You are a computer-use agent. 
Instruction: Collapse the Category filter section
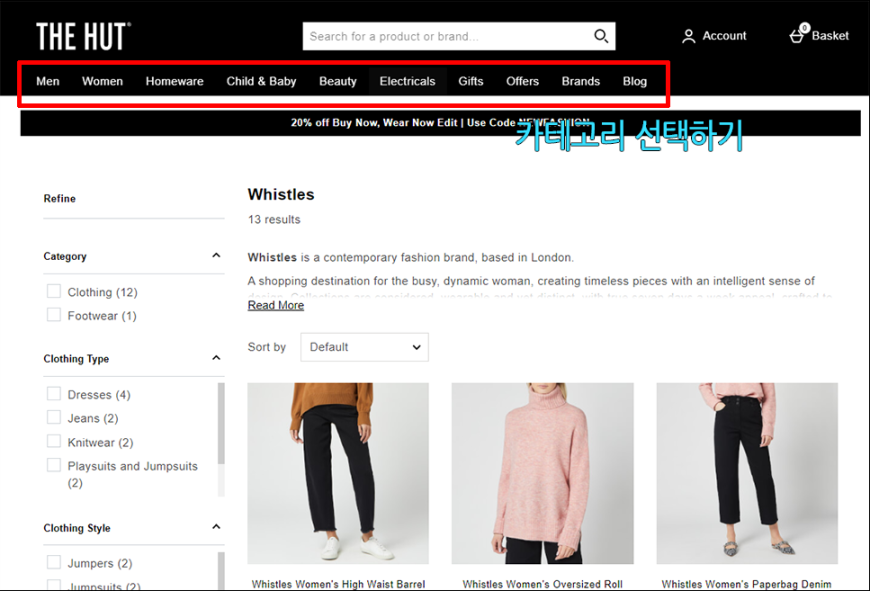[216, 255]
